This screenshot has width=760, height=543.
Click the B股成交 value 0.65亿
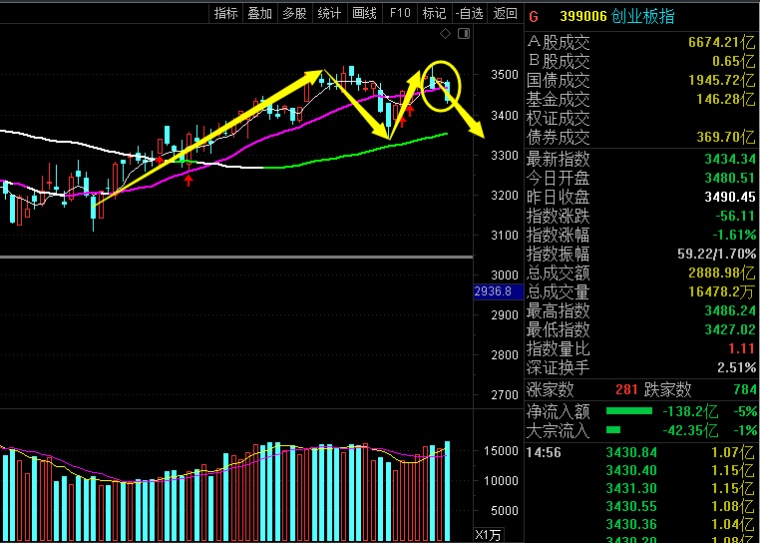(x=733, y=61)
